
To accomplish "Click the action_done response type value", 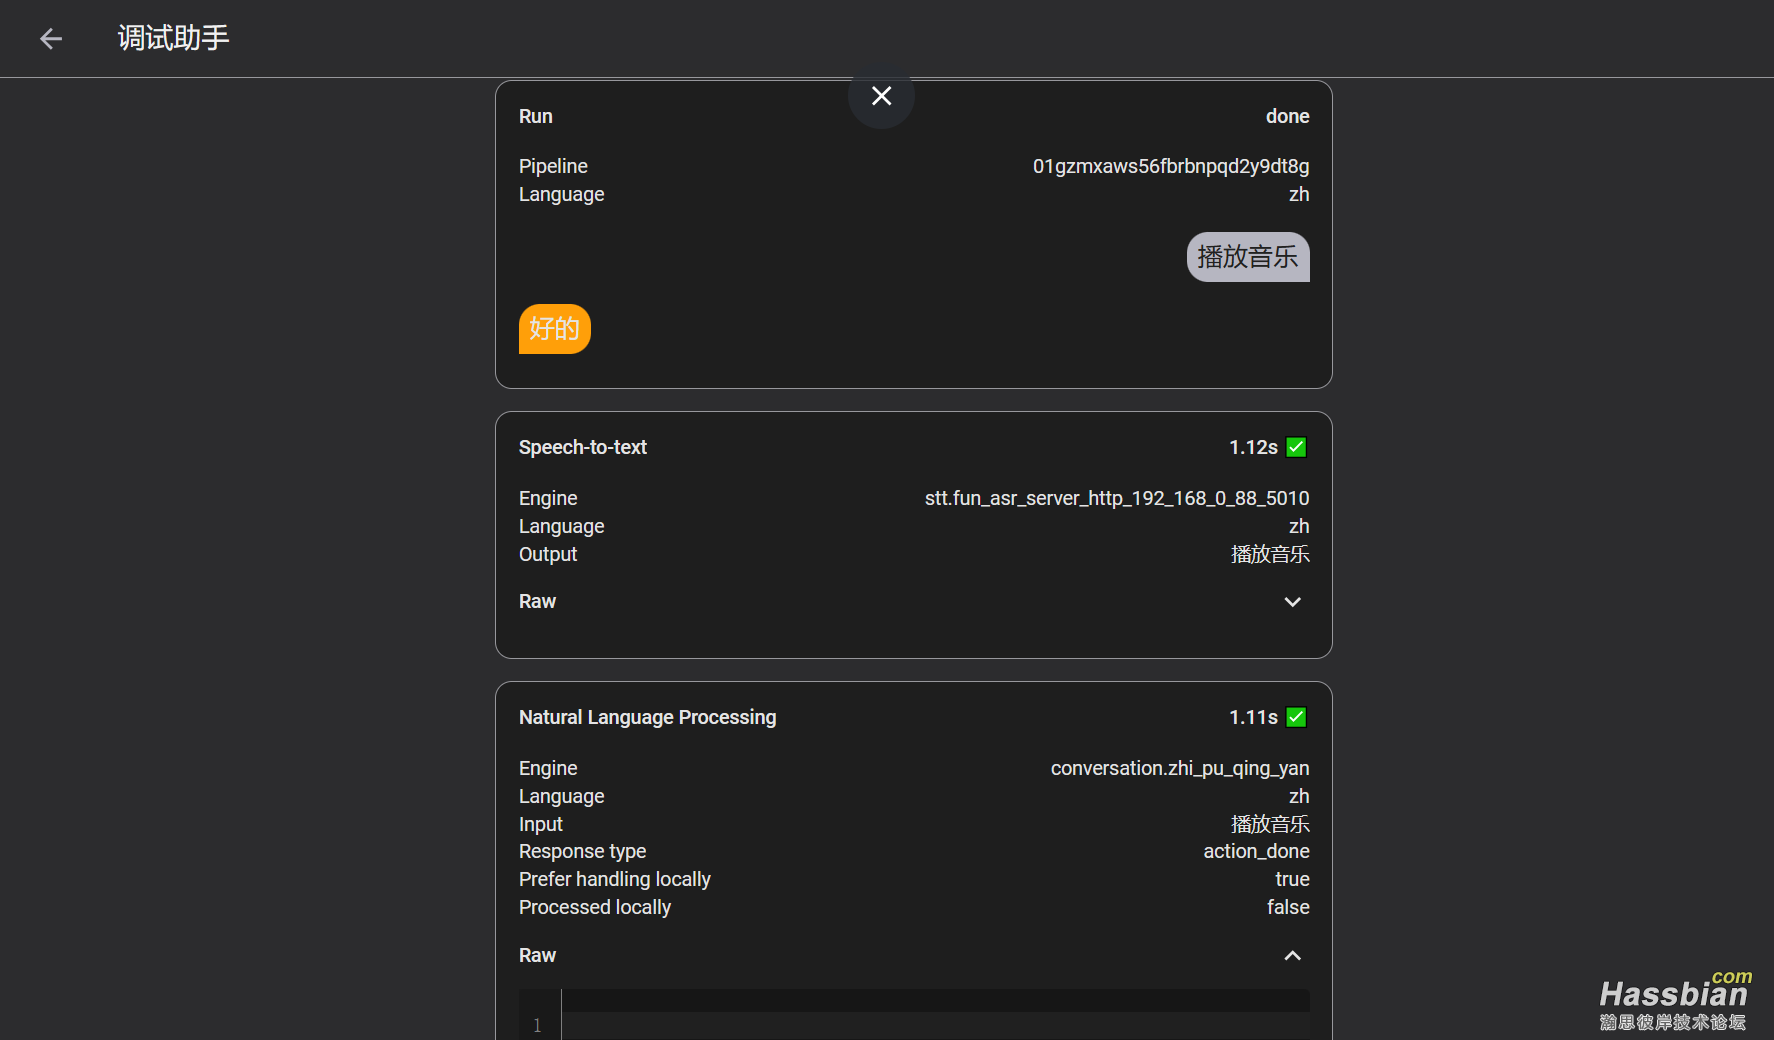I will (x=1256, y=851).
